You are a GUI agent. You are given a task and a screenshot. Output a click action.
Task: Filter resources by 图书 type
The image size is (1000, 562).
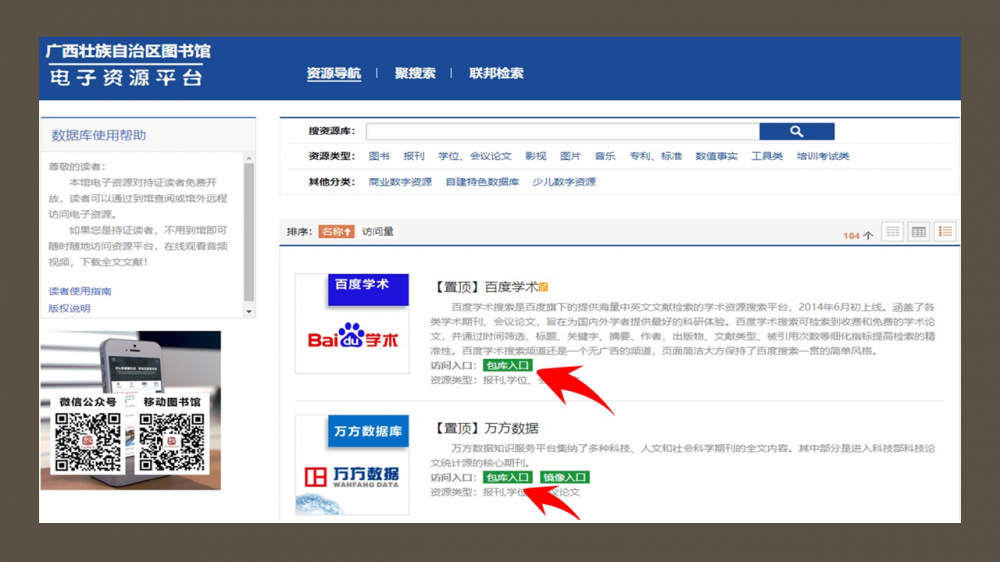pyautogui.click(x=379, y=156)
